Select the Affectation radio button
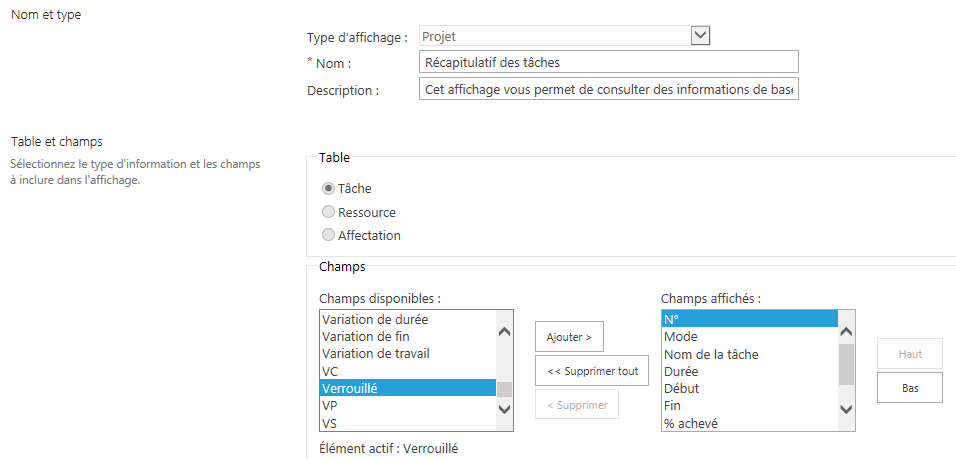This screenshot has width=956, height=459. click(x=328, y=235)
